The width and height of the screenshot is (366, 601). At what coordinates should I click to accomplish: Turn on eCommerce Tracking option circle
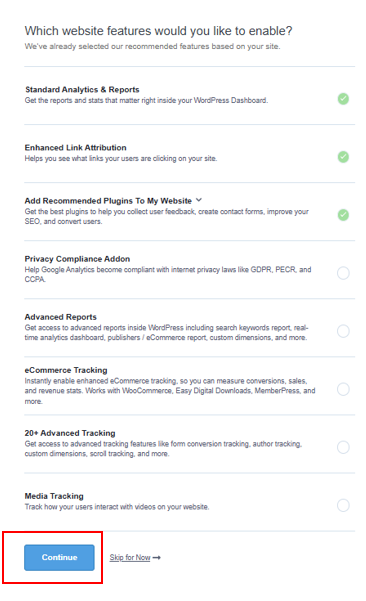pos(343,389)
